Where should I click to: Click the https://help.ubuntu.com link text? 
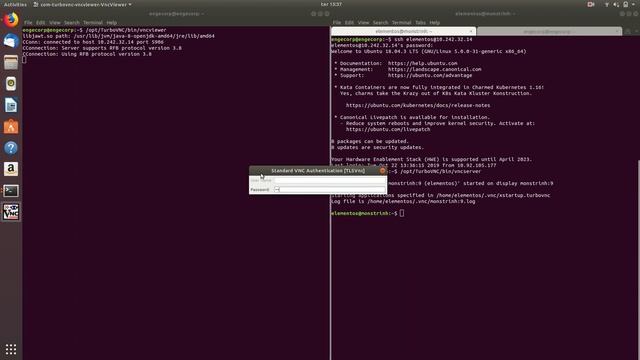click(x=422, y=63)
